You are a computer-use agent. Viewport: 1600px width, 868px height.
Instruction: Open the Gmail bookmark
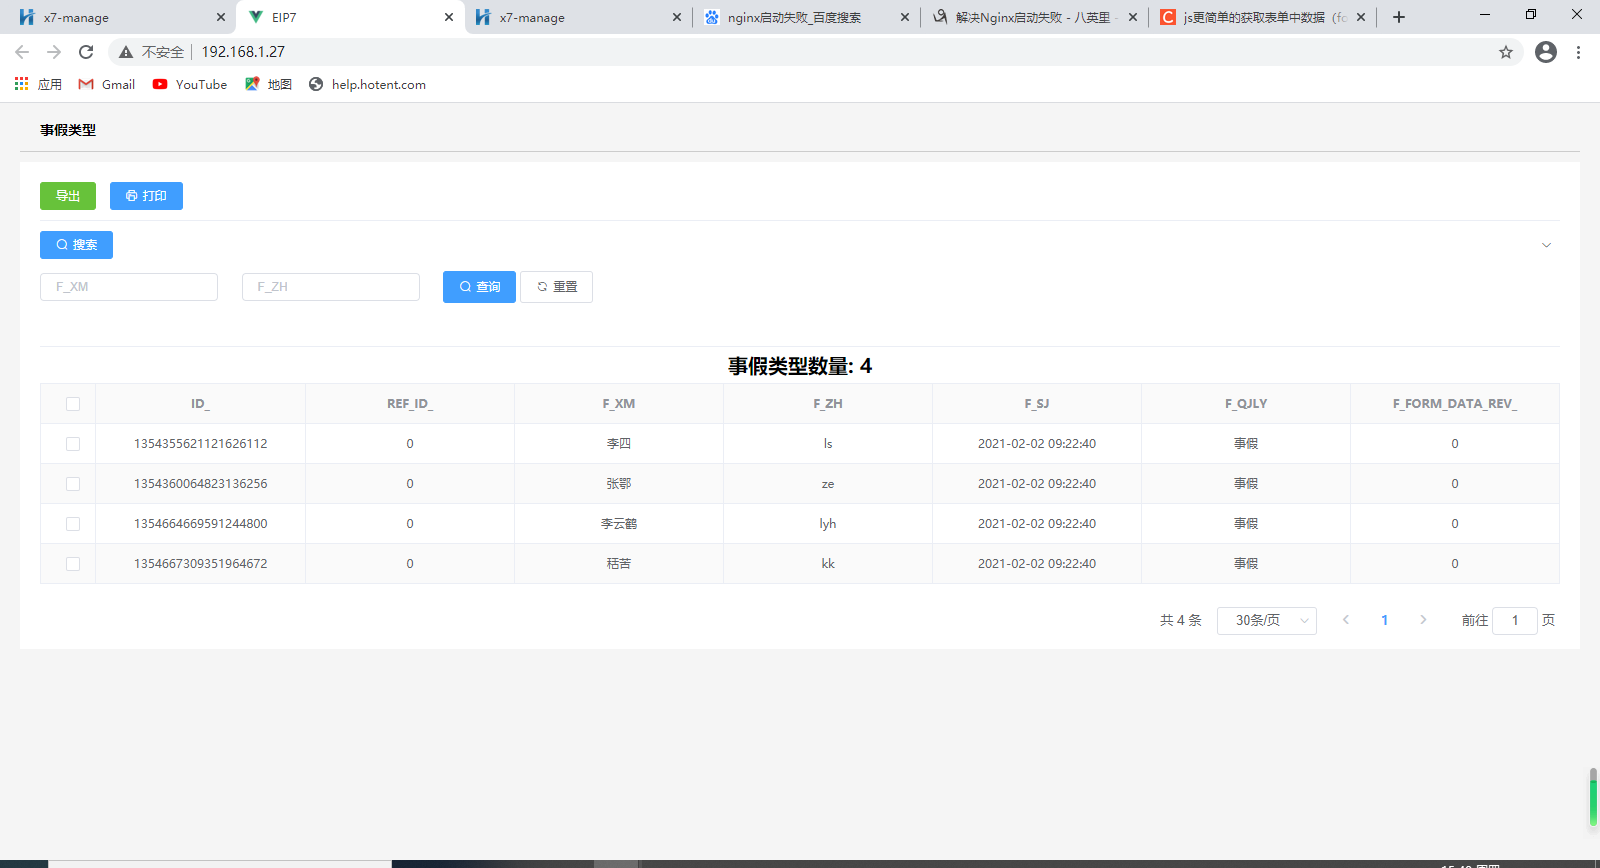(107, 85)
